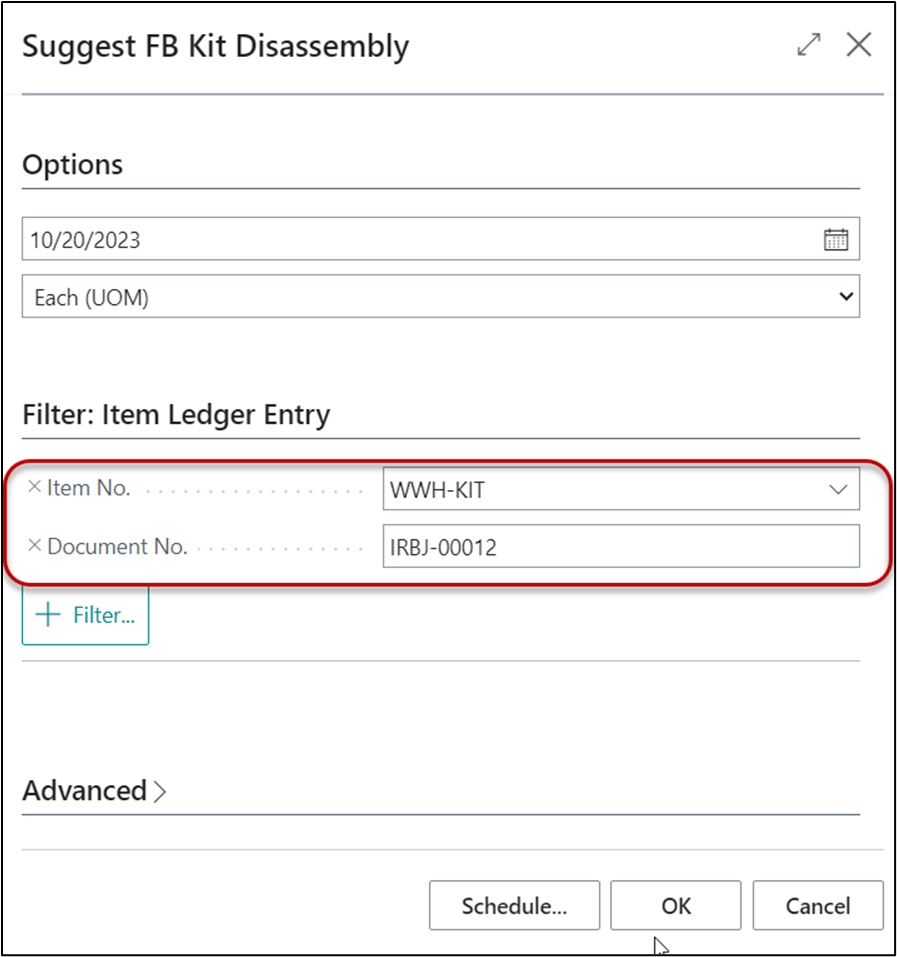Remove the Document No. filter

34,546
